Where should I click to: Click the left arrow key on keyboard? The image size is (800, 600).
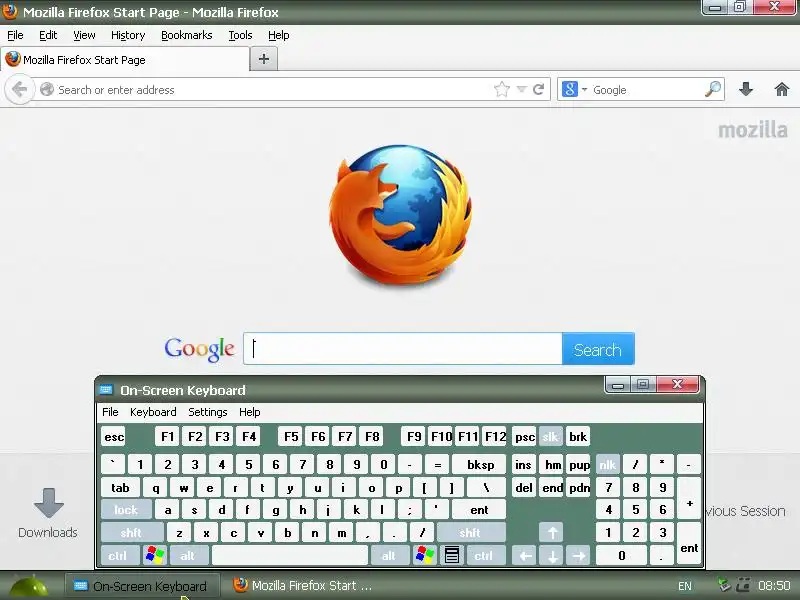point(524,555)
